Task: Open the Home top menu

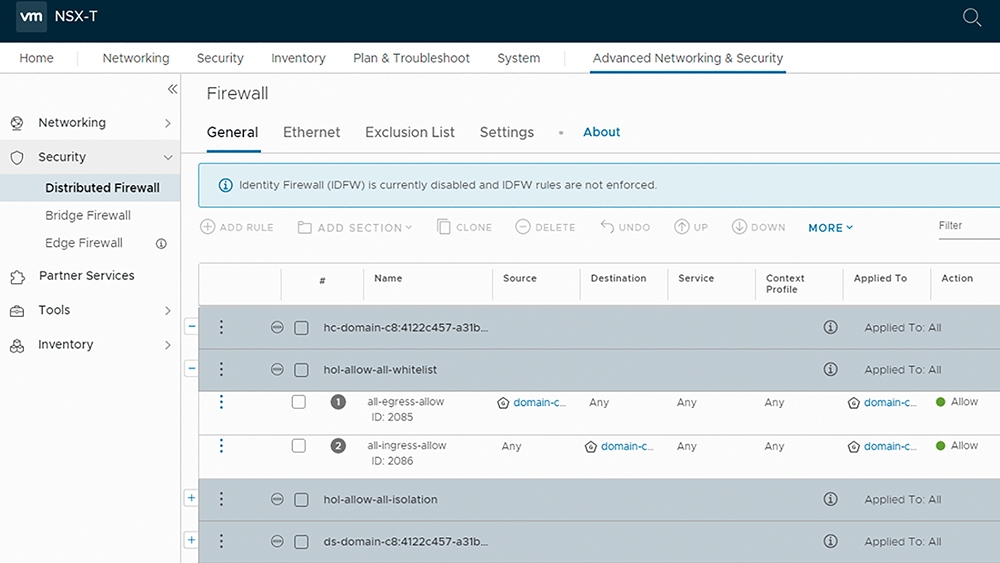Action: 36,58
